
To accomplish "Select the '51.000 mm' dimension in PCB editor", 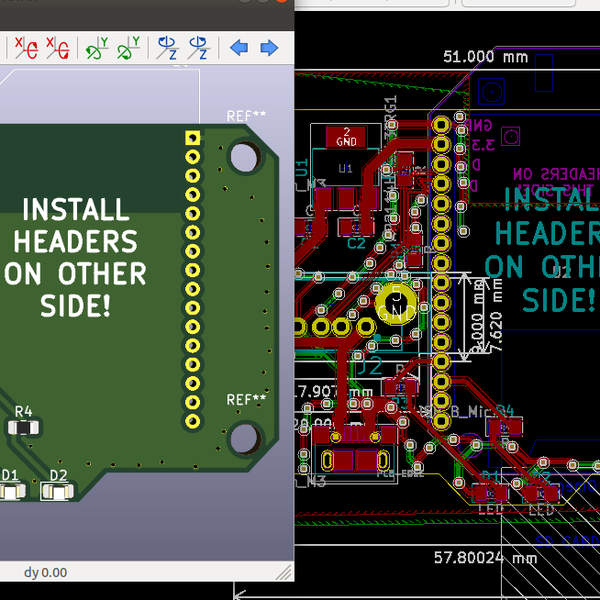I will click(x=486, y=57).
